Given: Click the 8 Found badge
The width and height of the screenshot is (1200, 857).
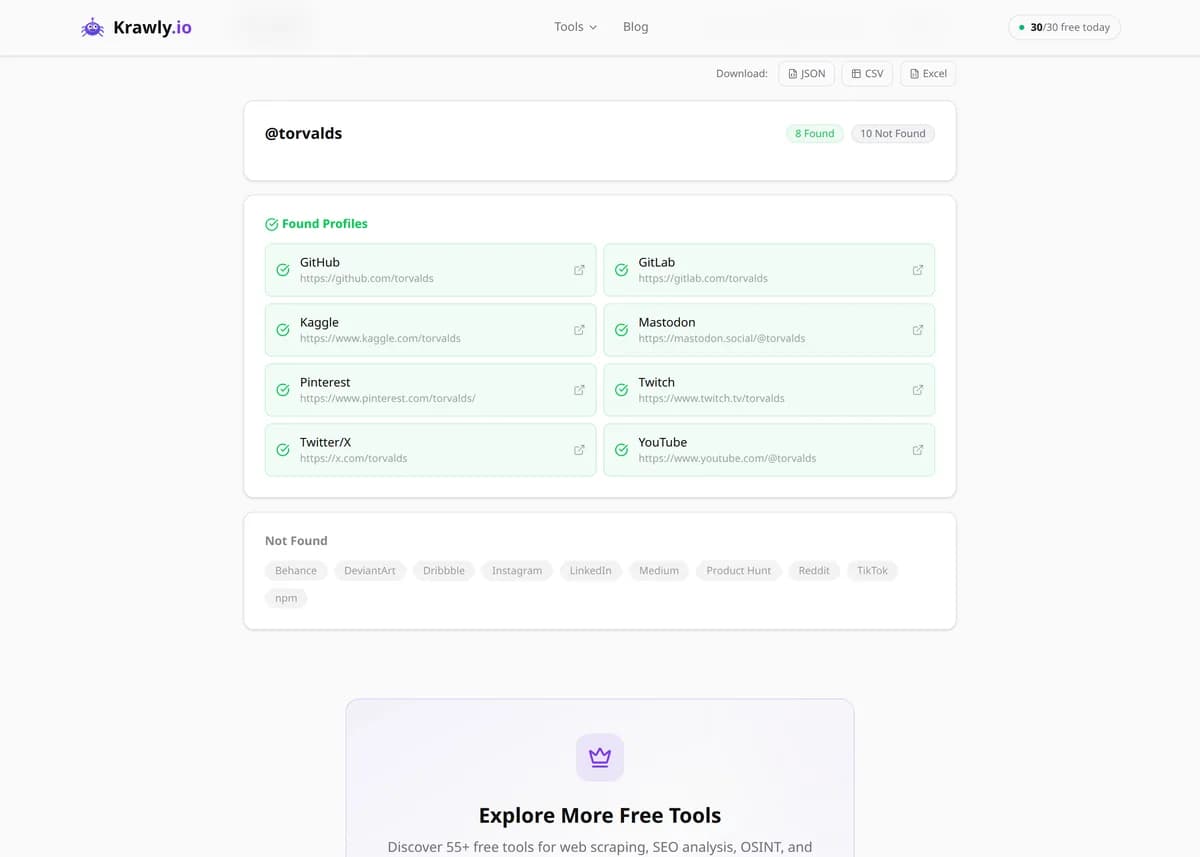Looking at the screenshot, I should click(x=814, y=133).
